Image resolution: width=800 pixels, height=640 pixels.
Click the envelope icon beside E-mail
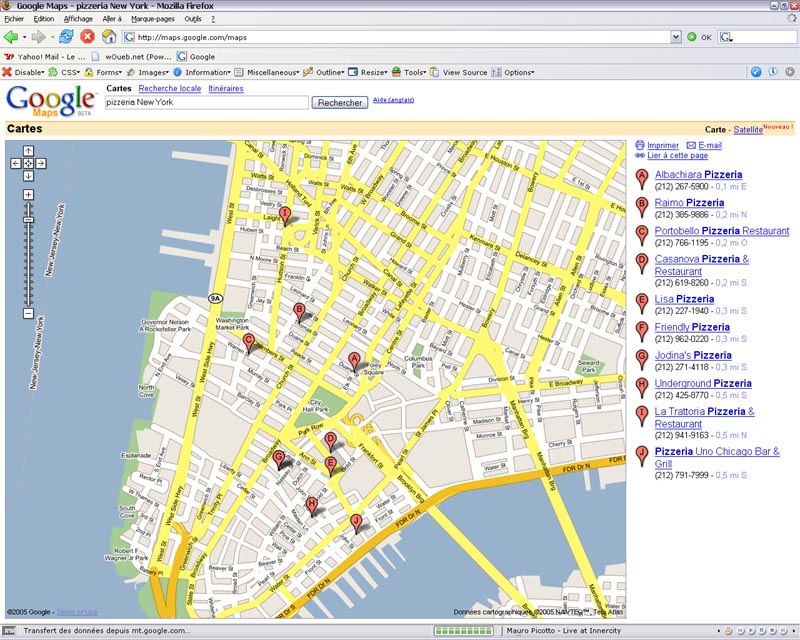(x=691, y=145)
